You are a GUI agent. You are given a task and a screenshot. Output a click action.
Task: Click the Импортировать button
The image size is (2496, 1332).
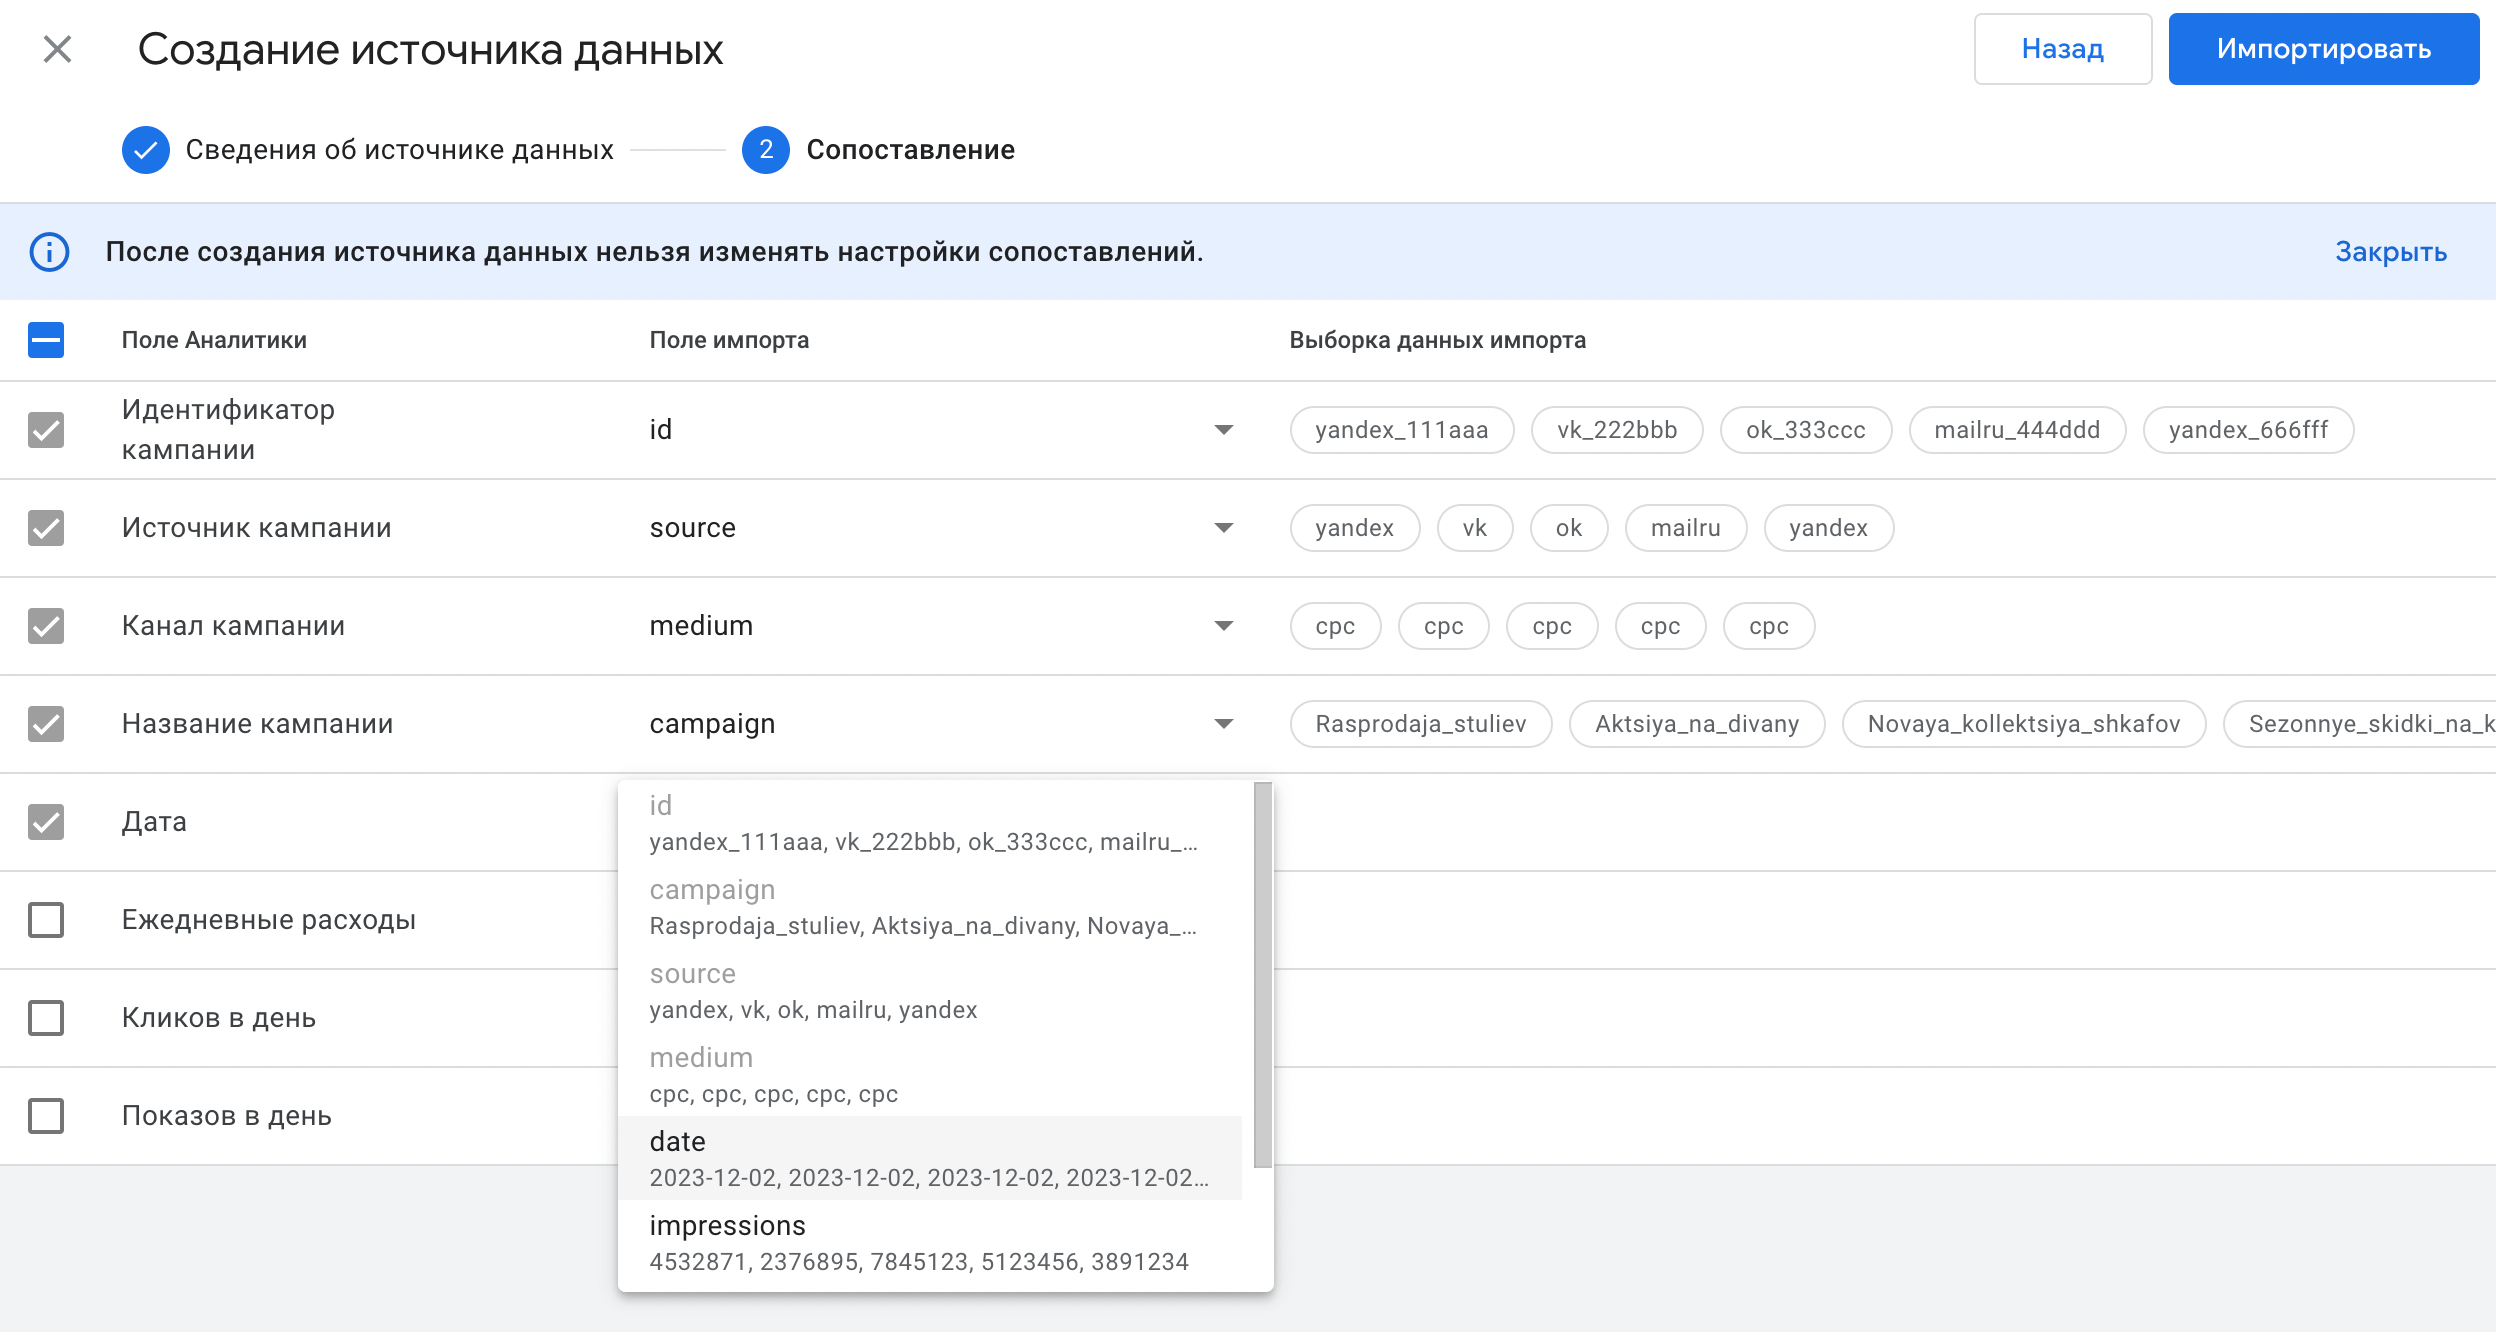(x=2324, y=49)
